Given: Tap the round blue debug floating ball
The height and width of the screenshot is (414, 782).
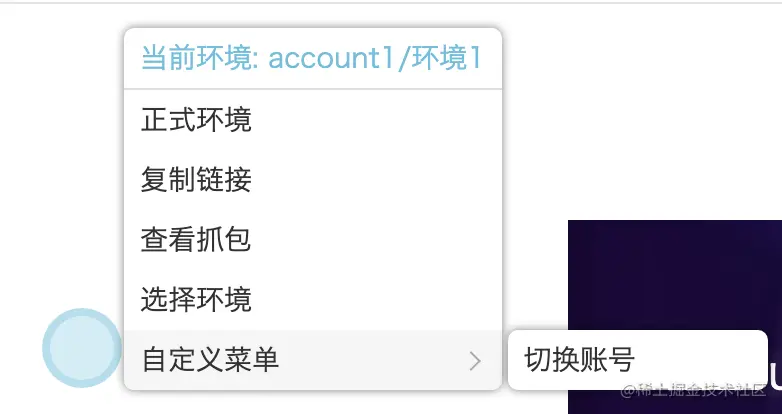Looking at the screenshot, I should (x=82, y=348).
